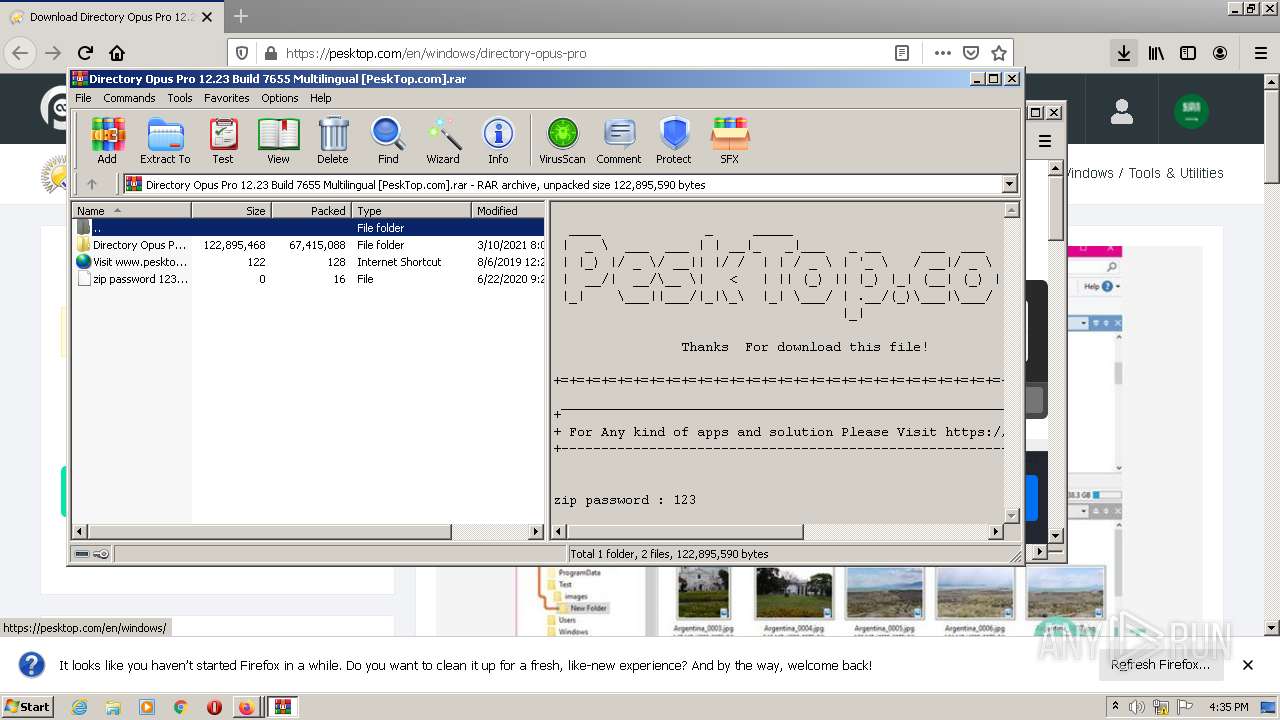Image resolution: width=1280 pixels, height=720 pixels.
Task: Open the Commands menu
Action: pyautogui.click(x=129, y=98)
